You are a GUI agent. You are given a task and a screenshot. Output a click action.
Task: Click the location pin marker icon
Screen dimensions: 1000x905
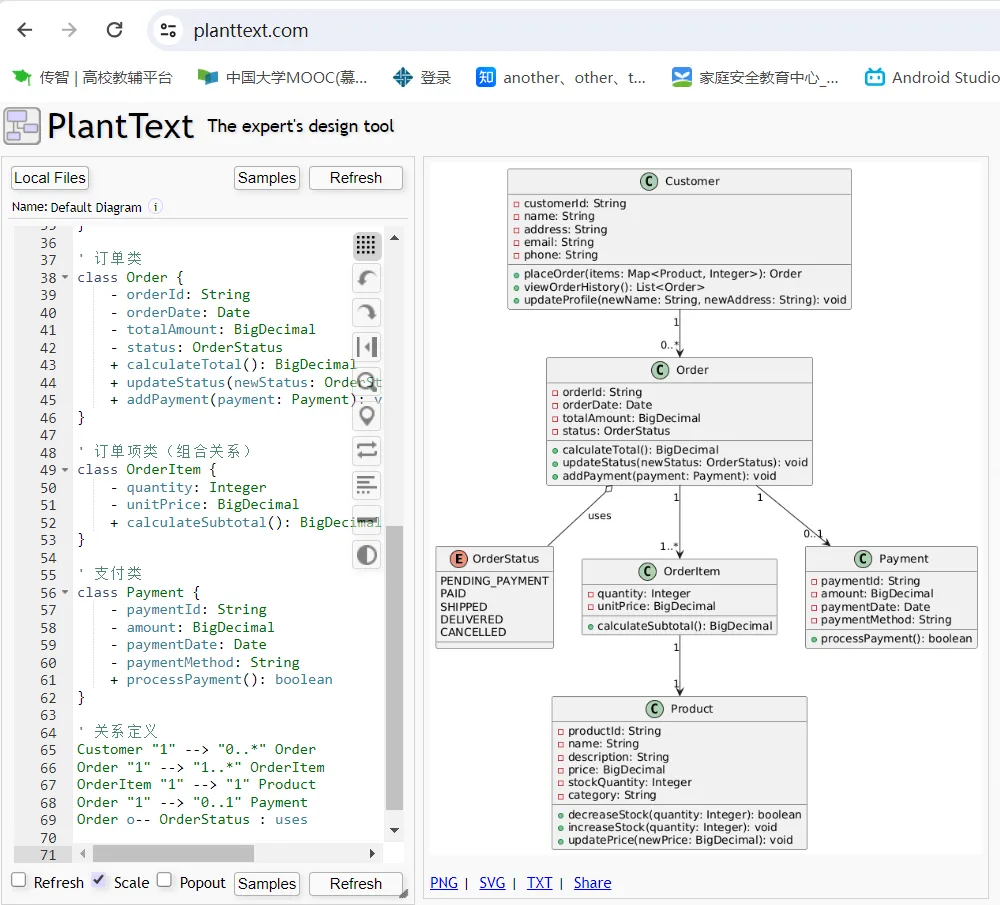pyautogui.click(x=366, y=416)
